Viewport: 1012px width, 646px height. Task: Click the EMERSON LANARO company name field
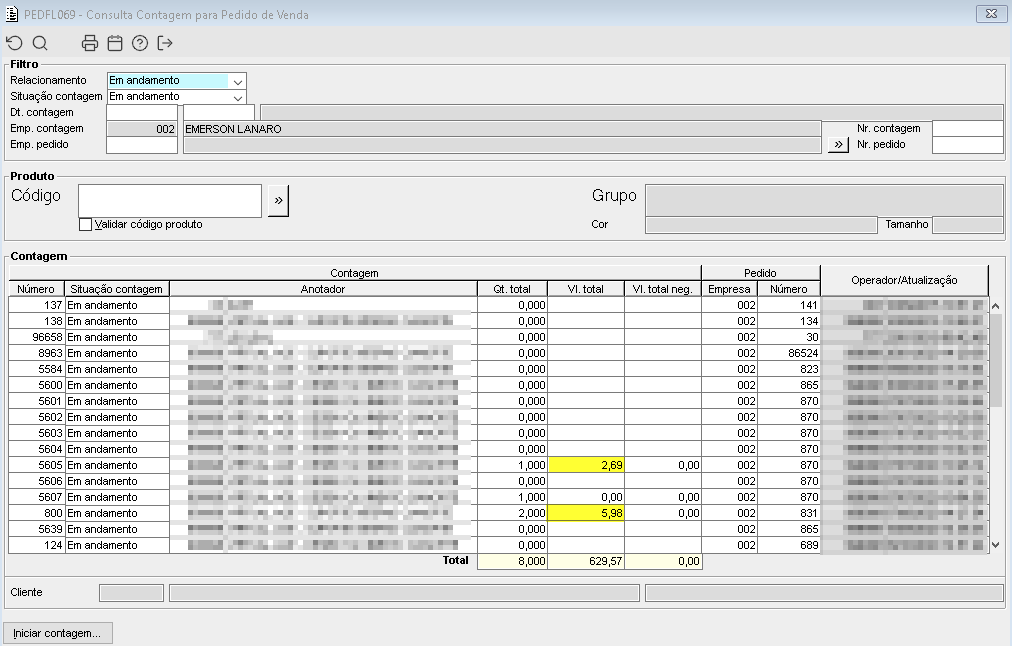pyautogui.click(x=502, y=128)
